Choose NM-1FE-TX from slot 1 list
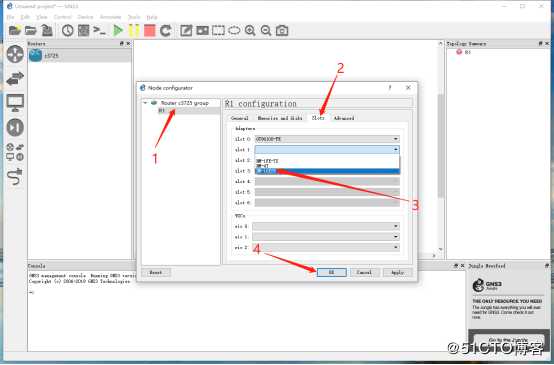554x365 pixels. coord(327,161)
